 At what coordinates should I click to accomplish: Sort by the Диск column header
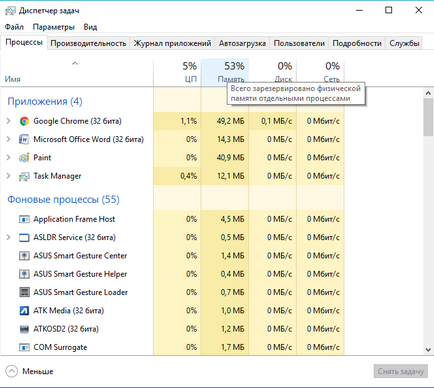tap(272, 73)
